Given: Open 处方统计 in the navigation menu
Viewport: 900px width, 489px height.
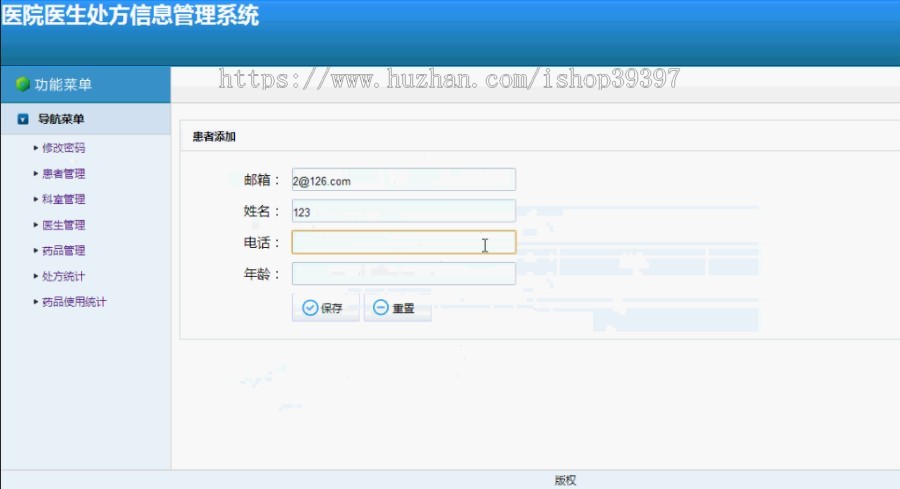Looking at the screenshot, I should [x=64, y=276].
